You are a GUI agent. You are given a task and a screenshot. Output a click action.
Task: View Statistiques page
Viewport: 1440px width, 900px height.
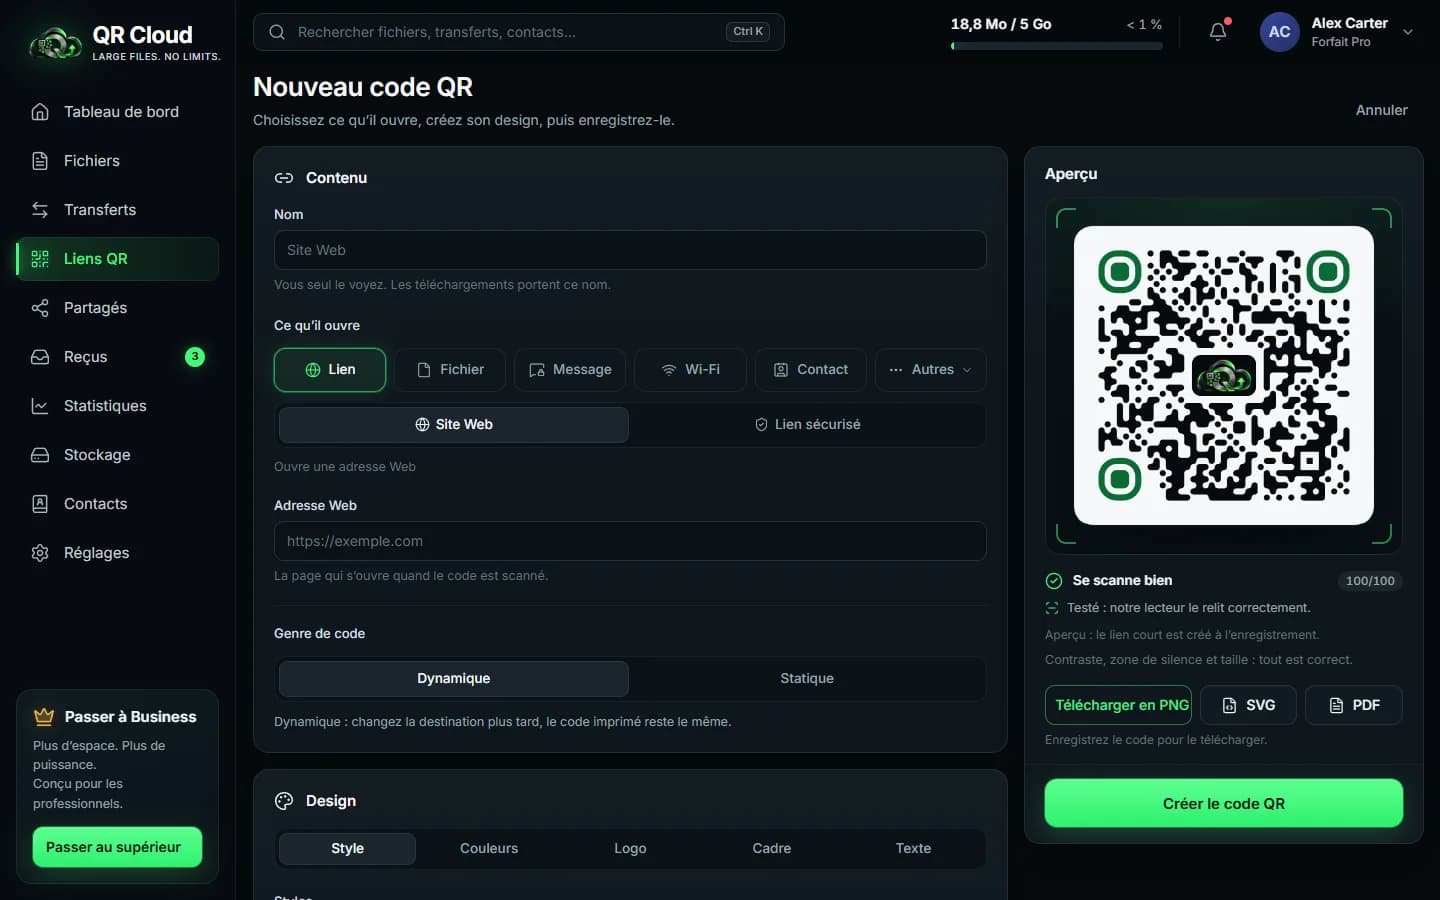click(x=117, y=406)
